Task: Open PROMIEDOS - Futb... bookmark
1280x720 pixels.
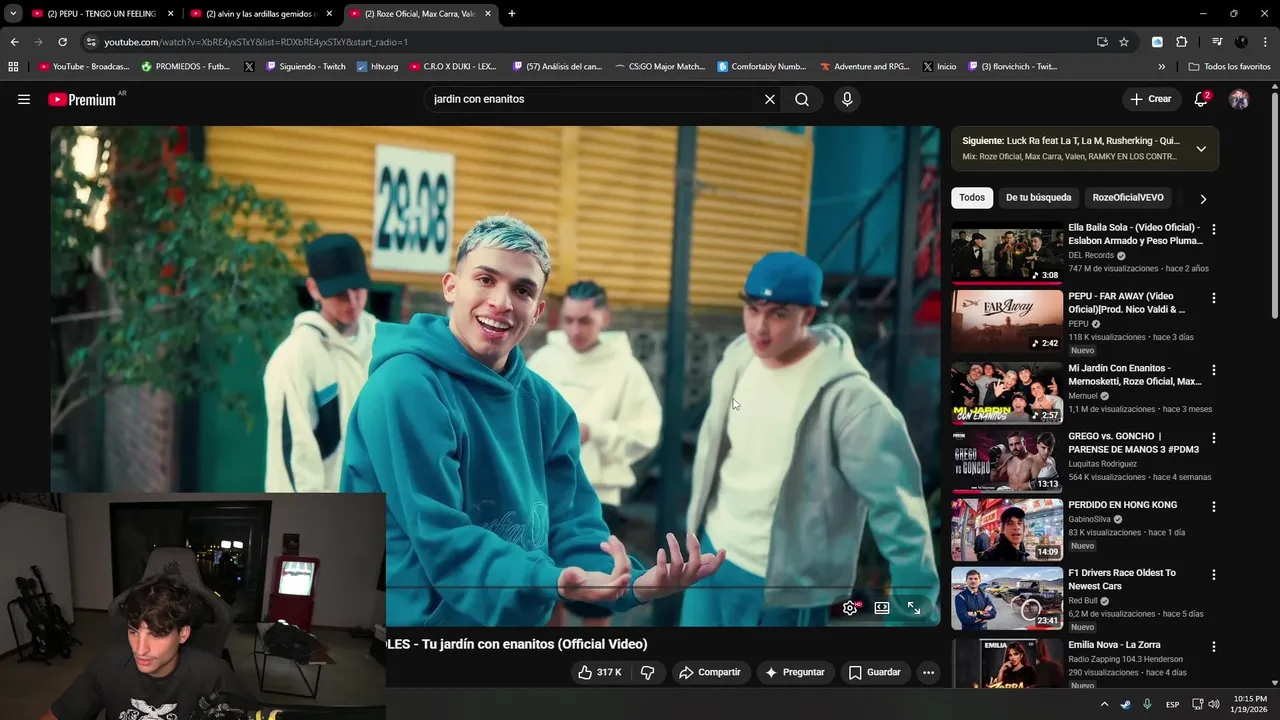Action: [186, 67]
